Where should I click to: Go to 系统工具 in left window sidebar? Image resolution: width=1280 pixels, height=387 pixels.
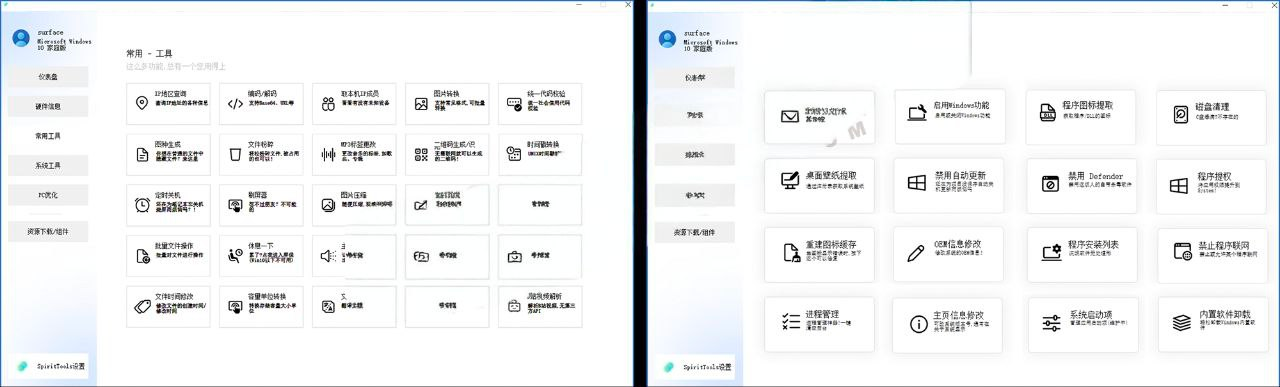pos(48,165)
